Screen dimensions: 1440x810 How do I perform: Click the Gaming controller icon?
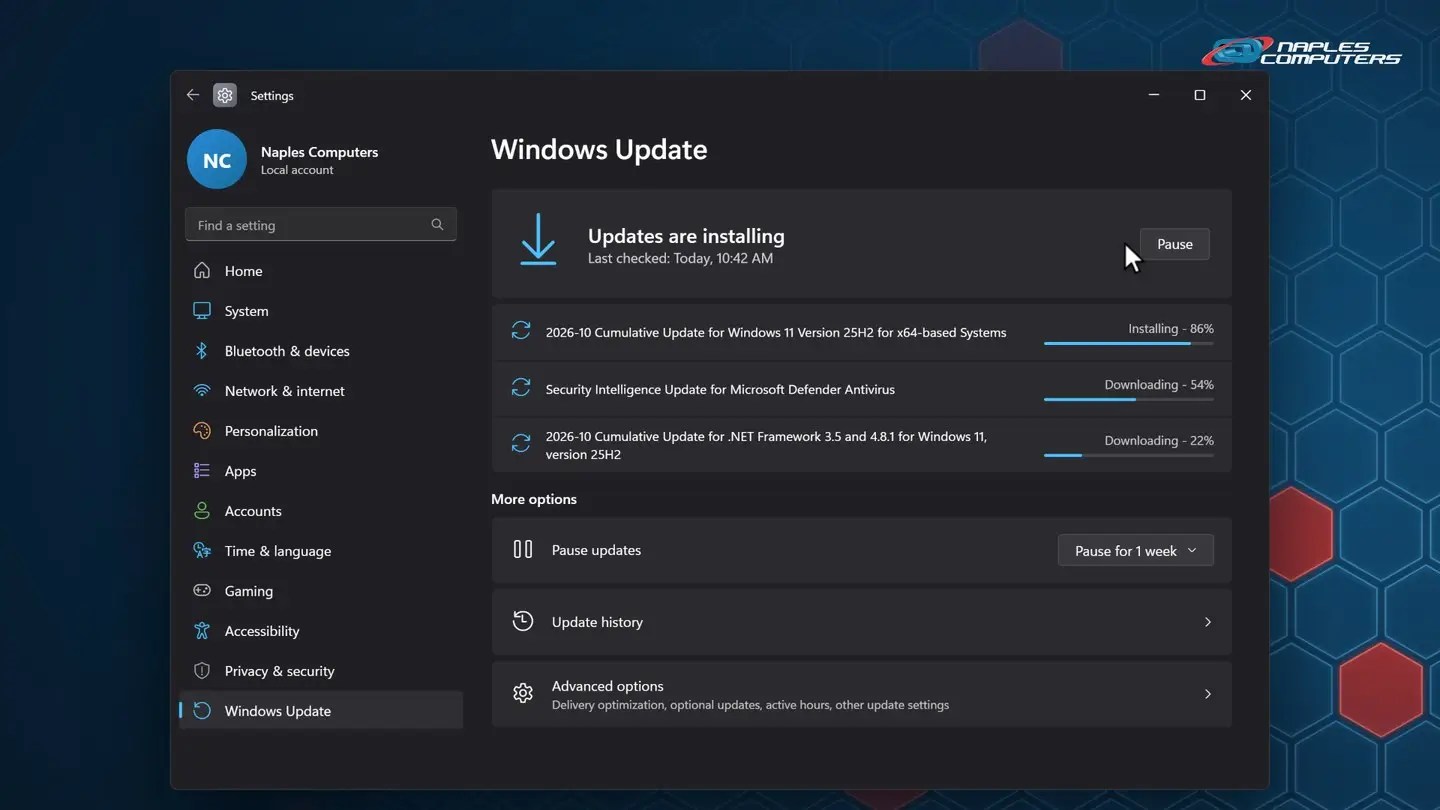pos(202,591)
